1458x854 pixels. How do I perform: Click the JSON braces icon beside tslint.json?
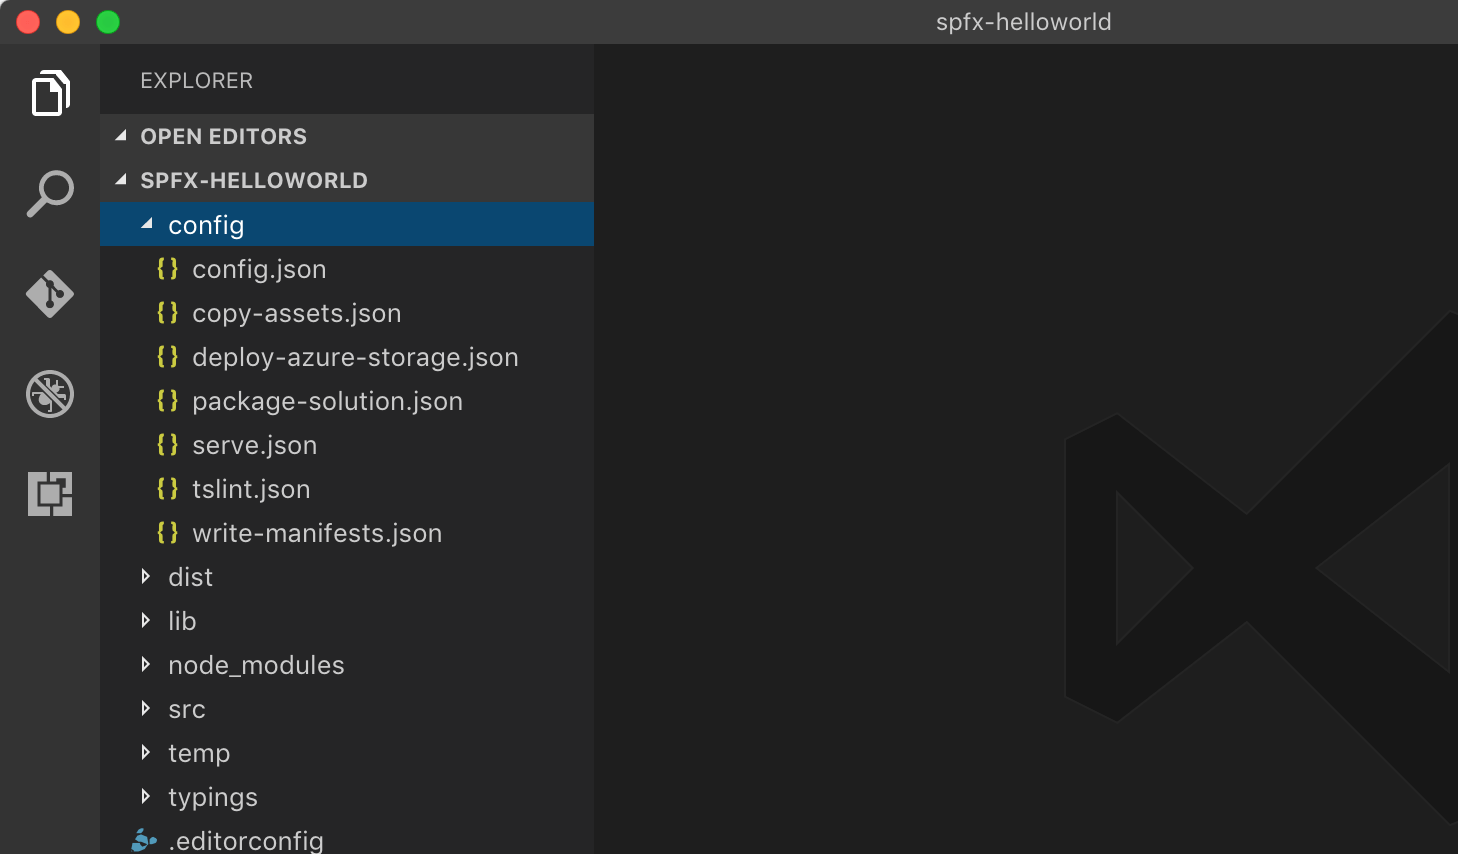(x=167, y=489)
